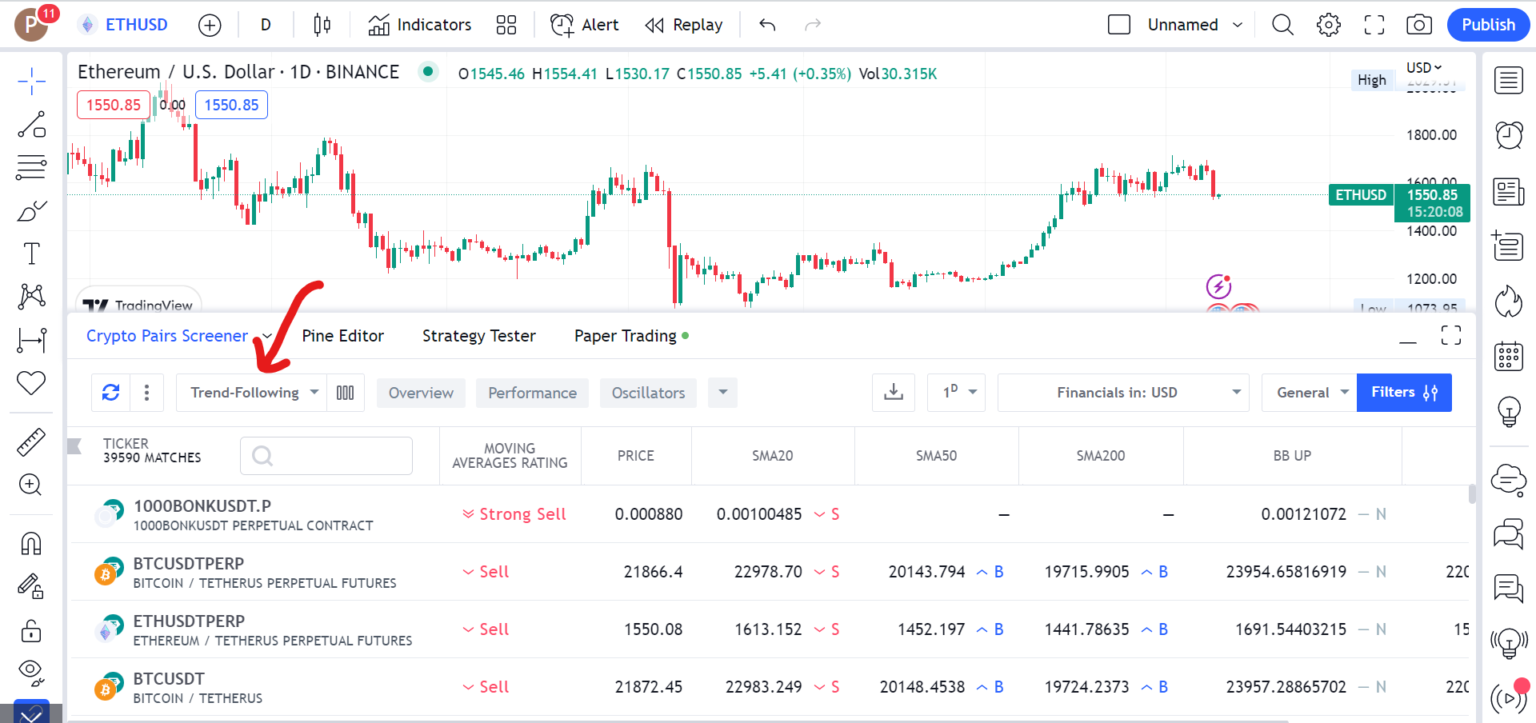
Task: Open the Hotlists flame icon panel
Action: pyautogui.click(x=1509, y=300)
